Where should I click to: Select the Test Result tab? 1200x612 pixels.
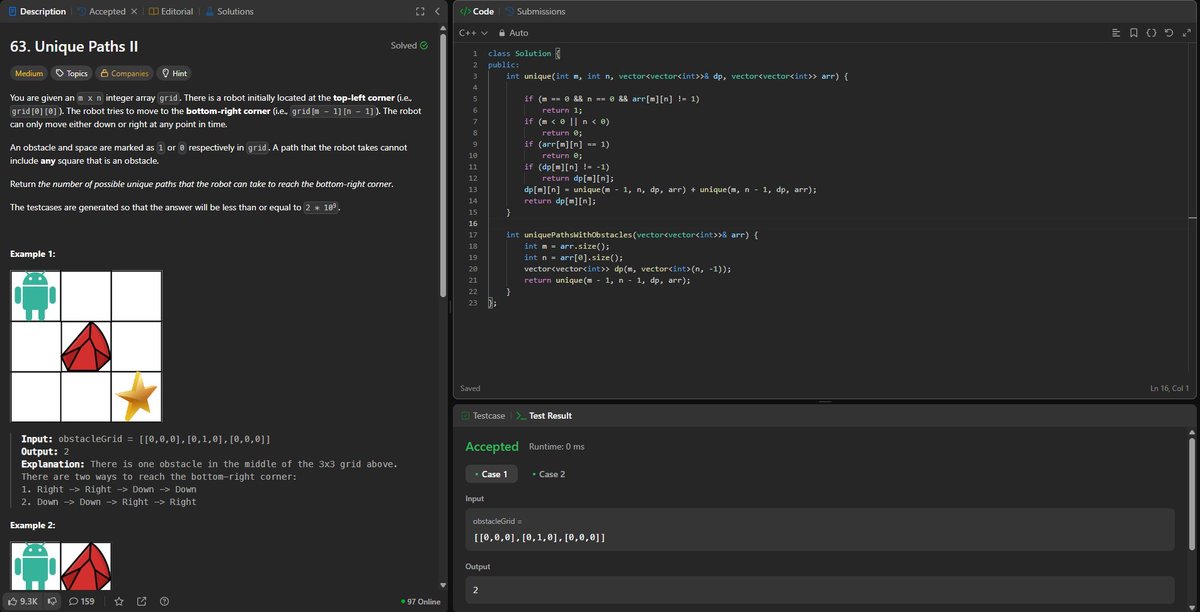pyautogui.click(x=543, y=415)
